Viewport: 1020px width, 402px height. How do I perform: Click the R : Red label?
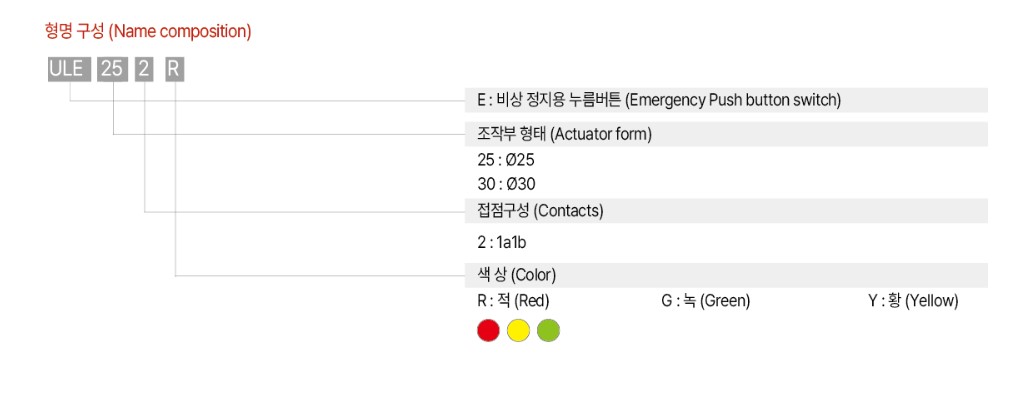[513, 301]
